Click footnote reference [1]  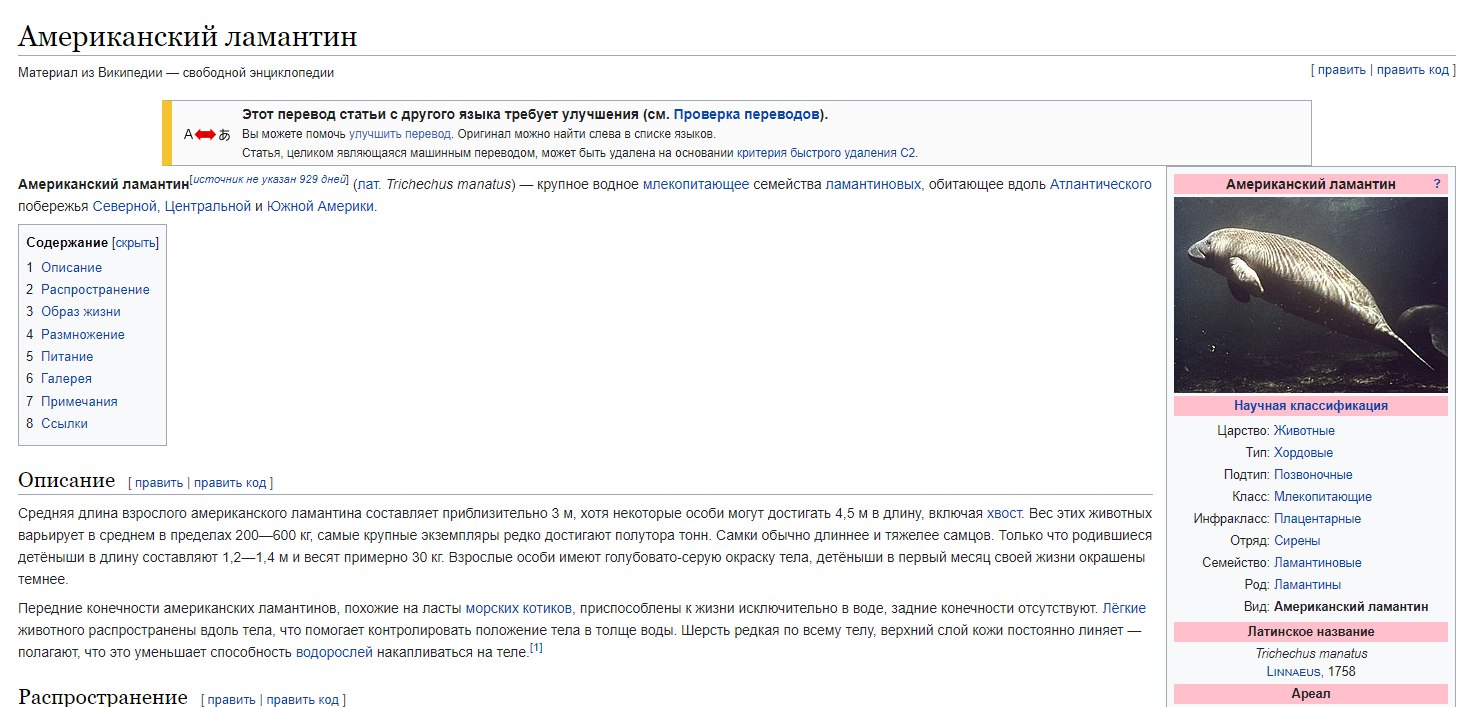click(536, 648)
